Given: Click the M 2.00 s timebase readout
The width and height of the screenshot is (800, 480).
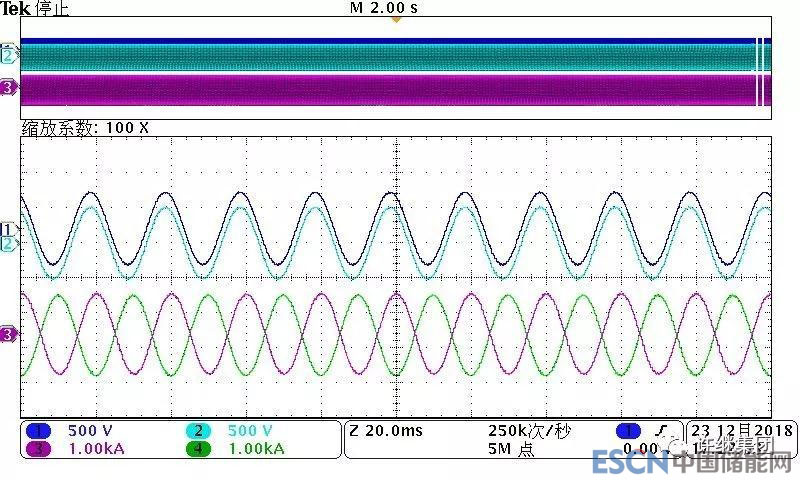Looking at the screenshot, I should point(384,8).
